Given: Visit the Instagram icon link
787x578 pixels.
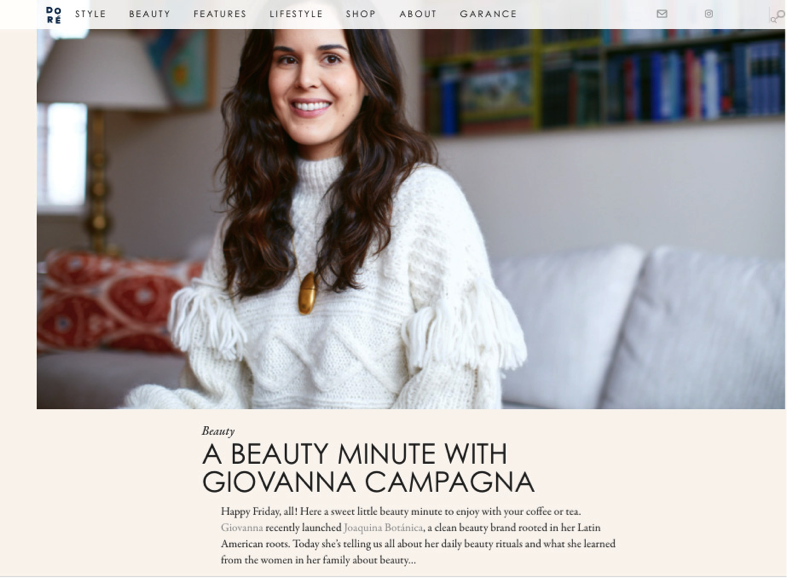Looking at the screenshot, I should click(x=709, y=14).
